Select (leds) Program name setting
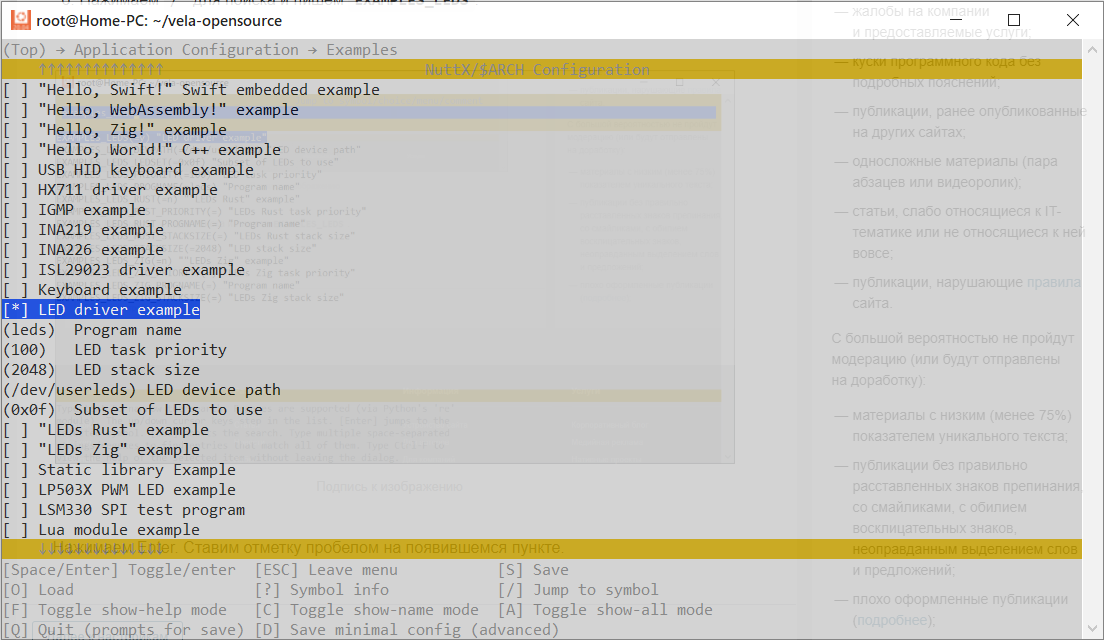Screen dimensions: 1104x640 pyautogui.click(x=92, y=330)
